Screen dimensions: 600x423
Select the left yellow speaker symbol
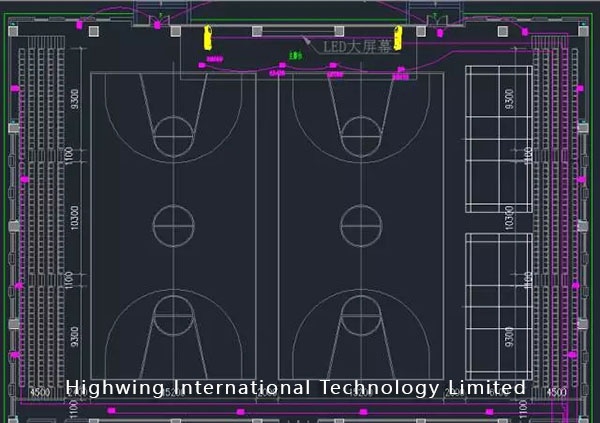tap(207, 38)
